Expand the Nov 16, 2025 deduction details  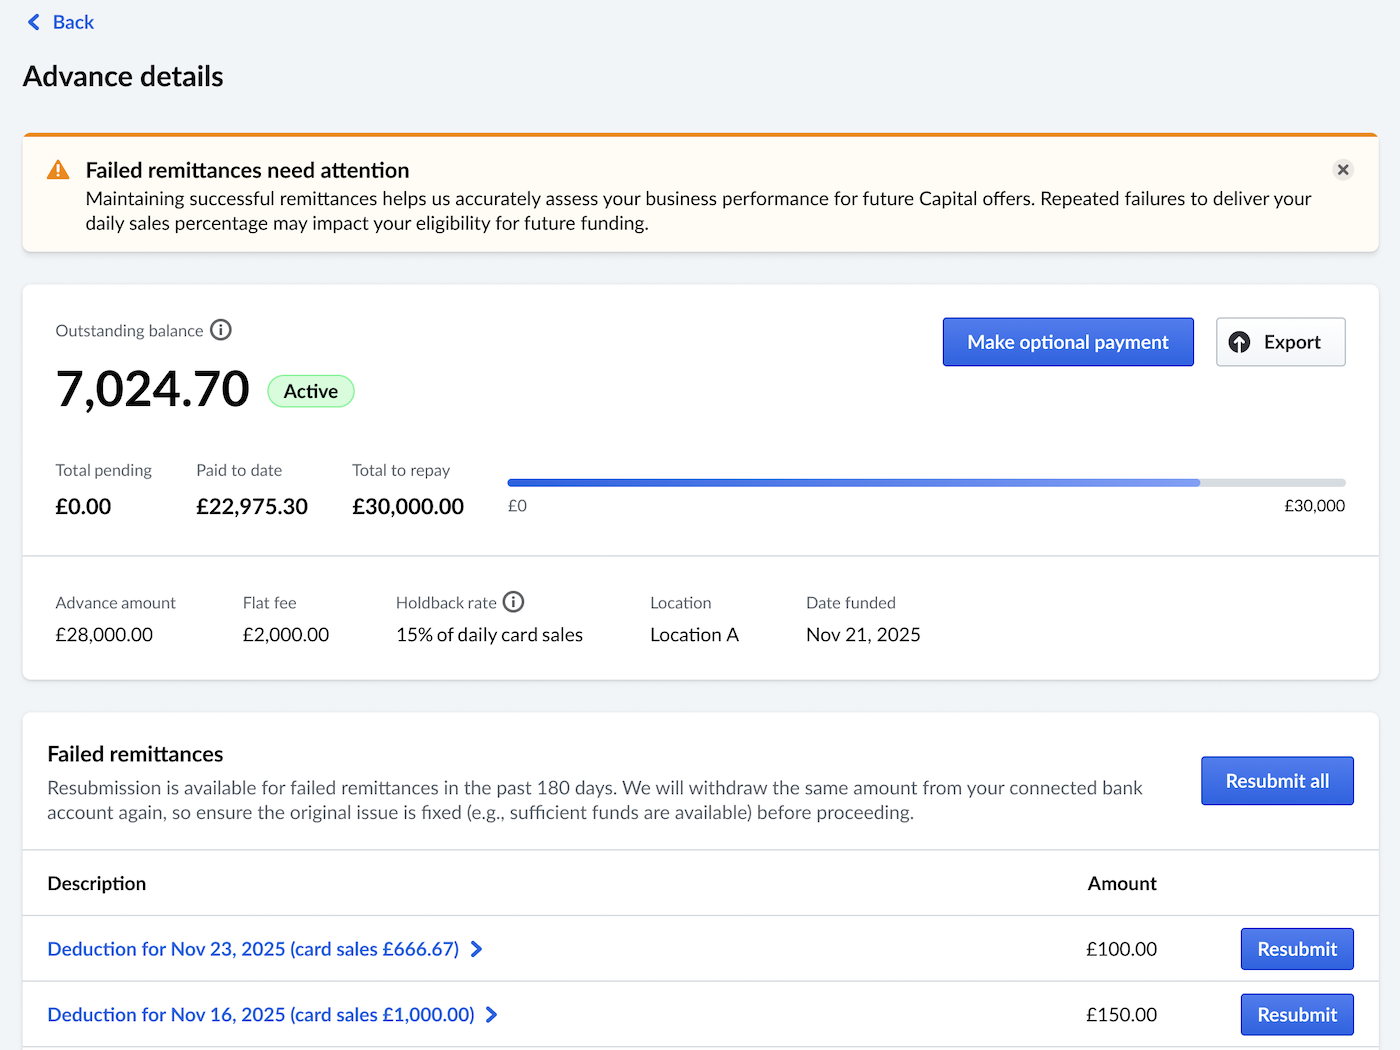click(260, 1014)
